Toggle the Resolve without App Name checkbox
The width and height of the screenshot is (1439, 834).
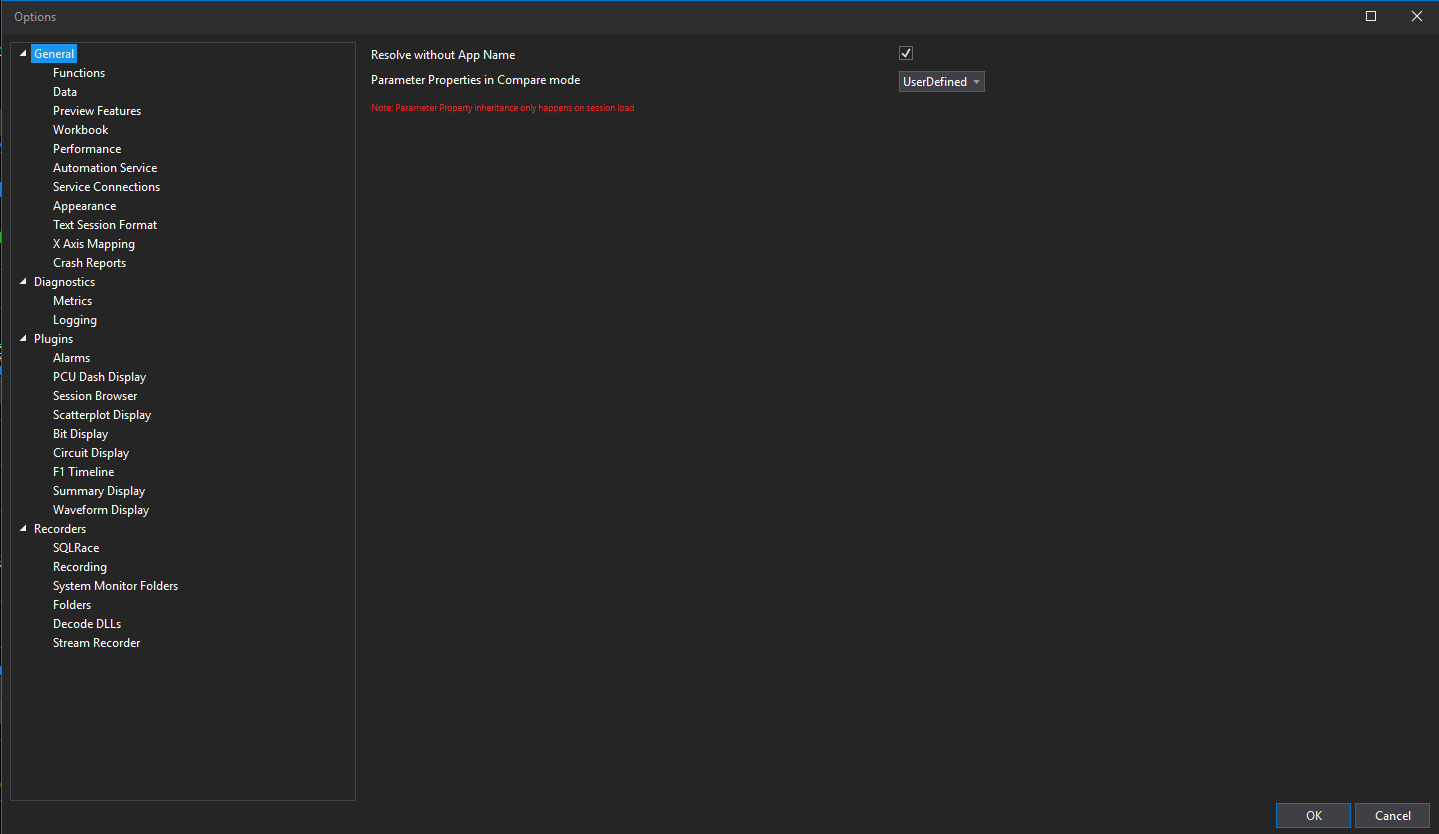[906, 53]
